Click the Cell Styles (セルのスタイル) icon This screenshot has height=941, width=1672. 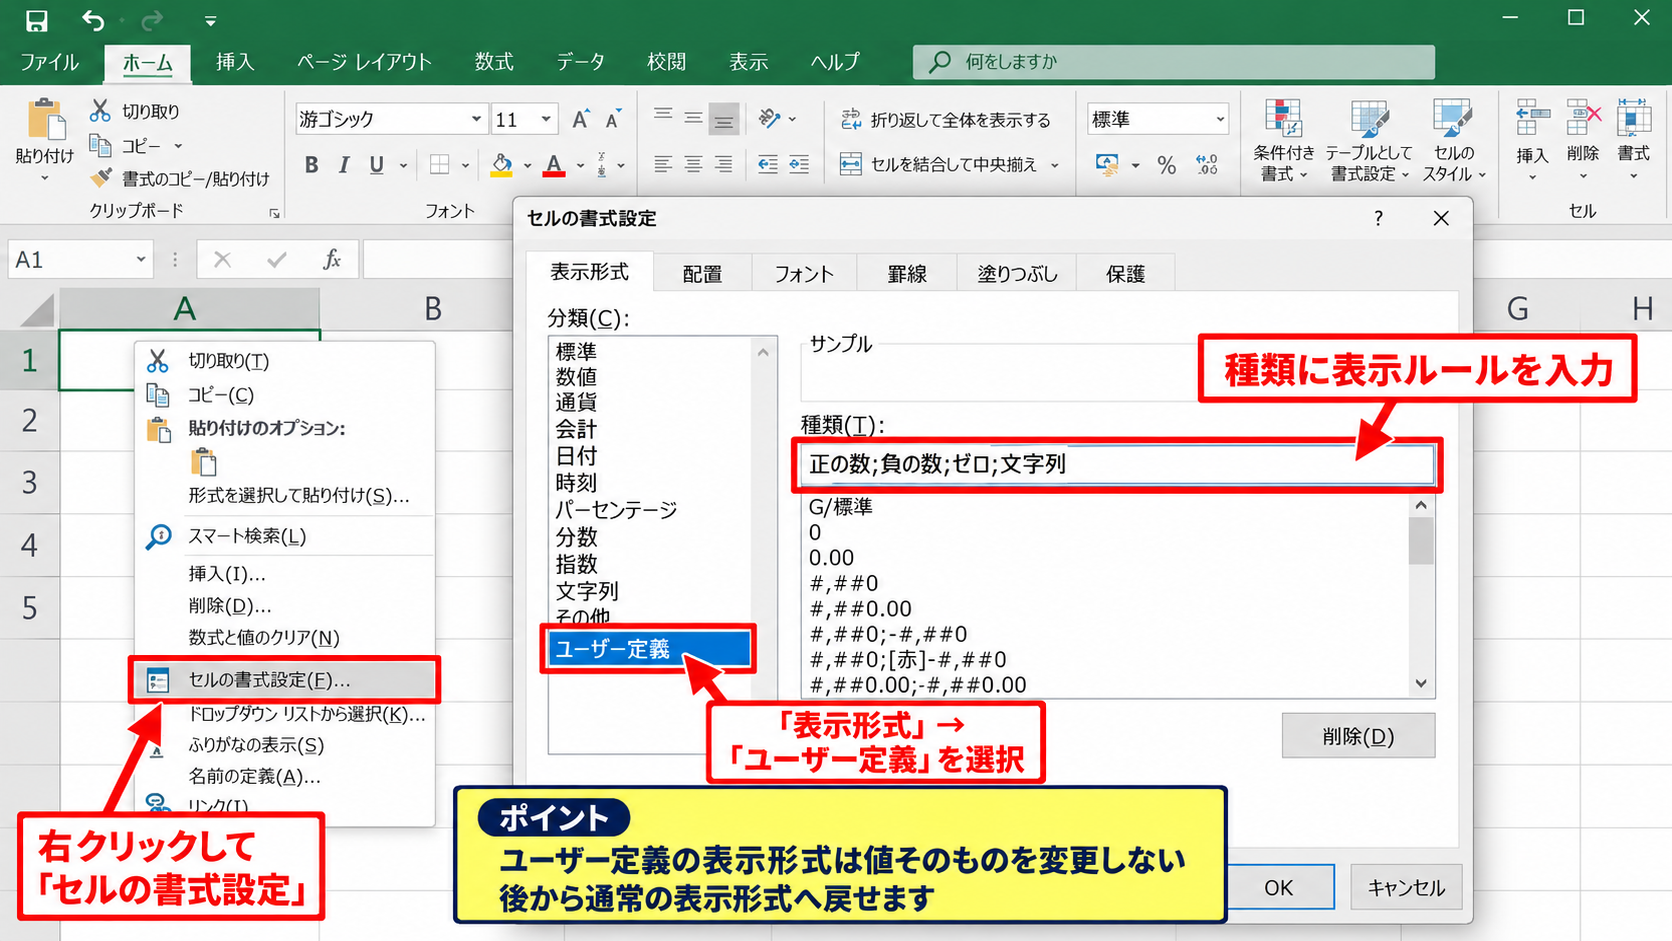coord(1452,119)
